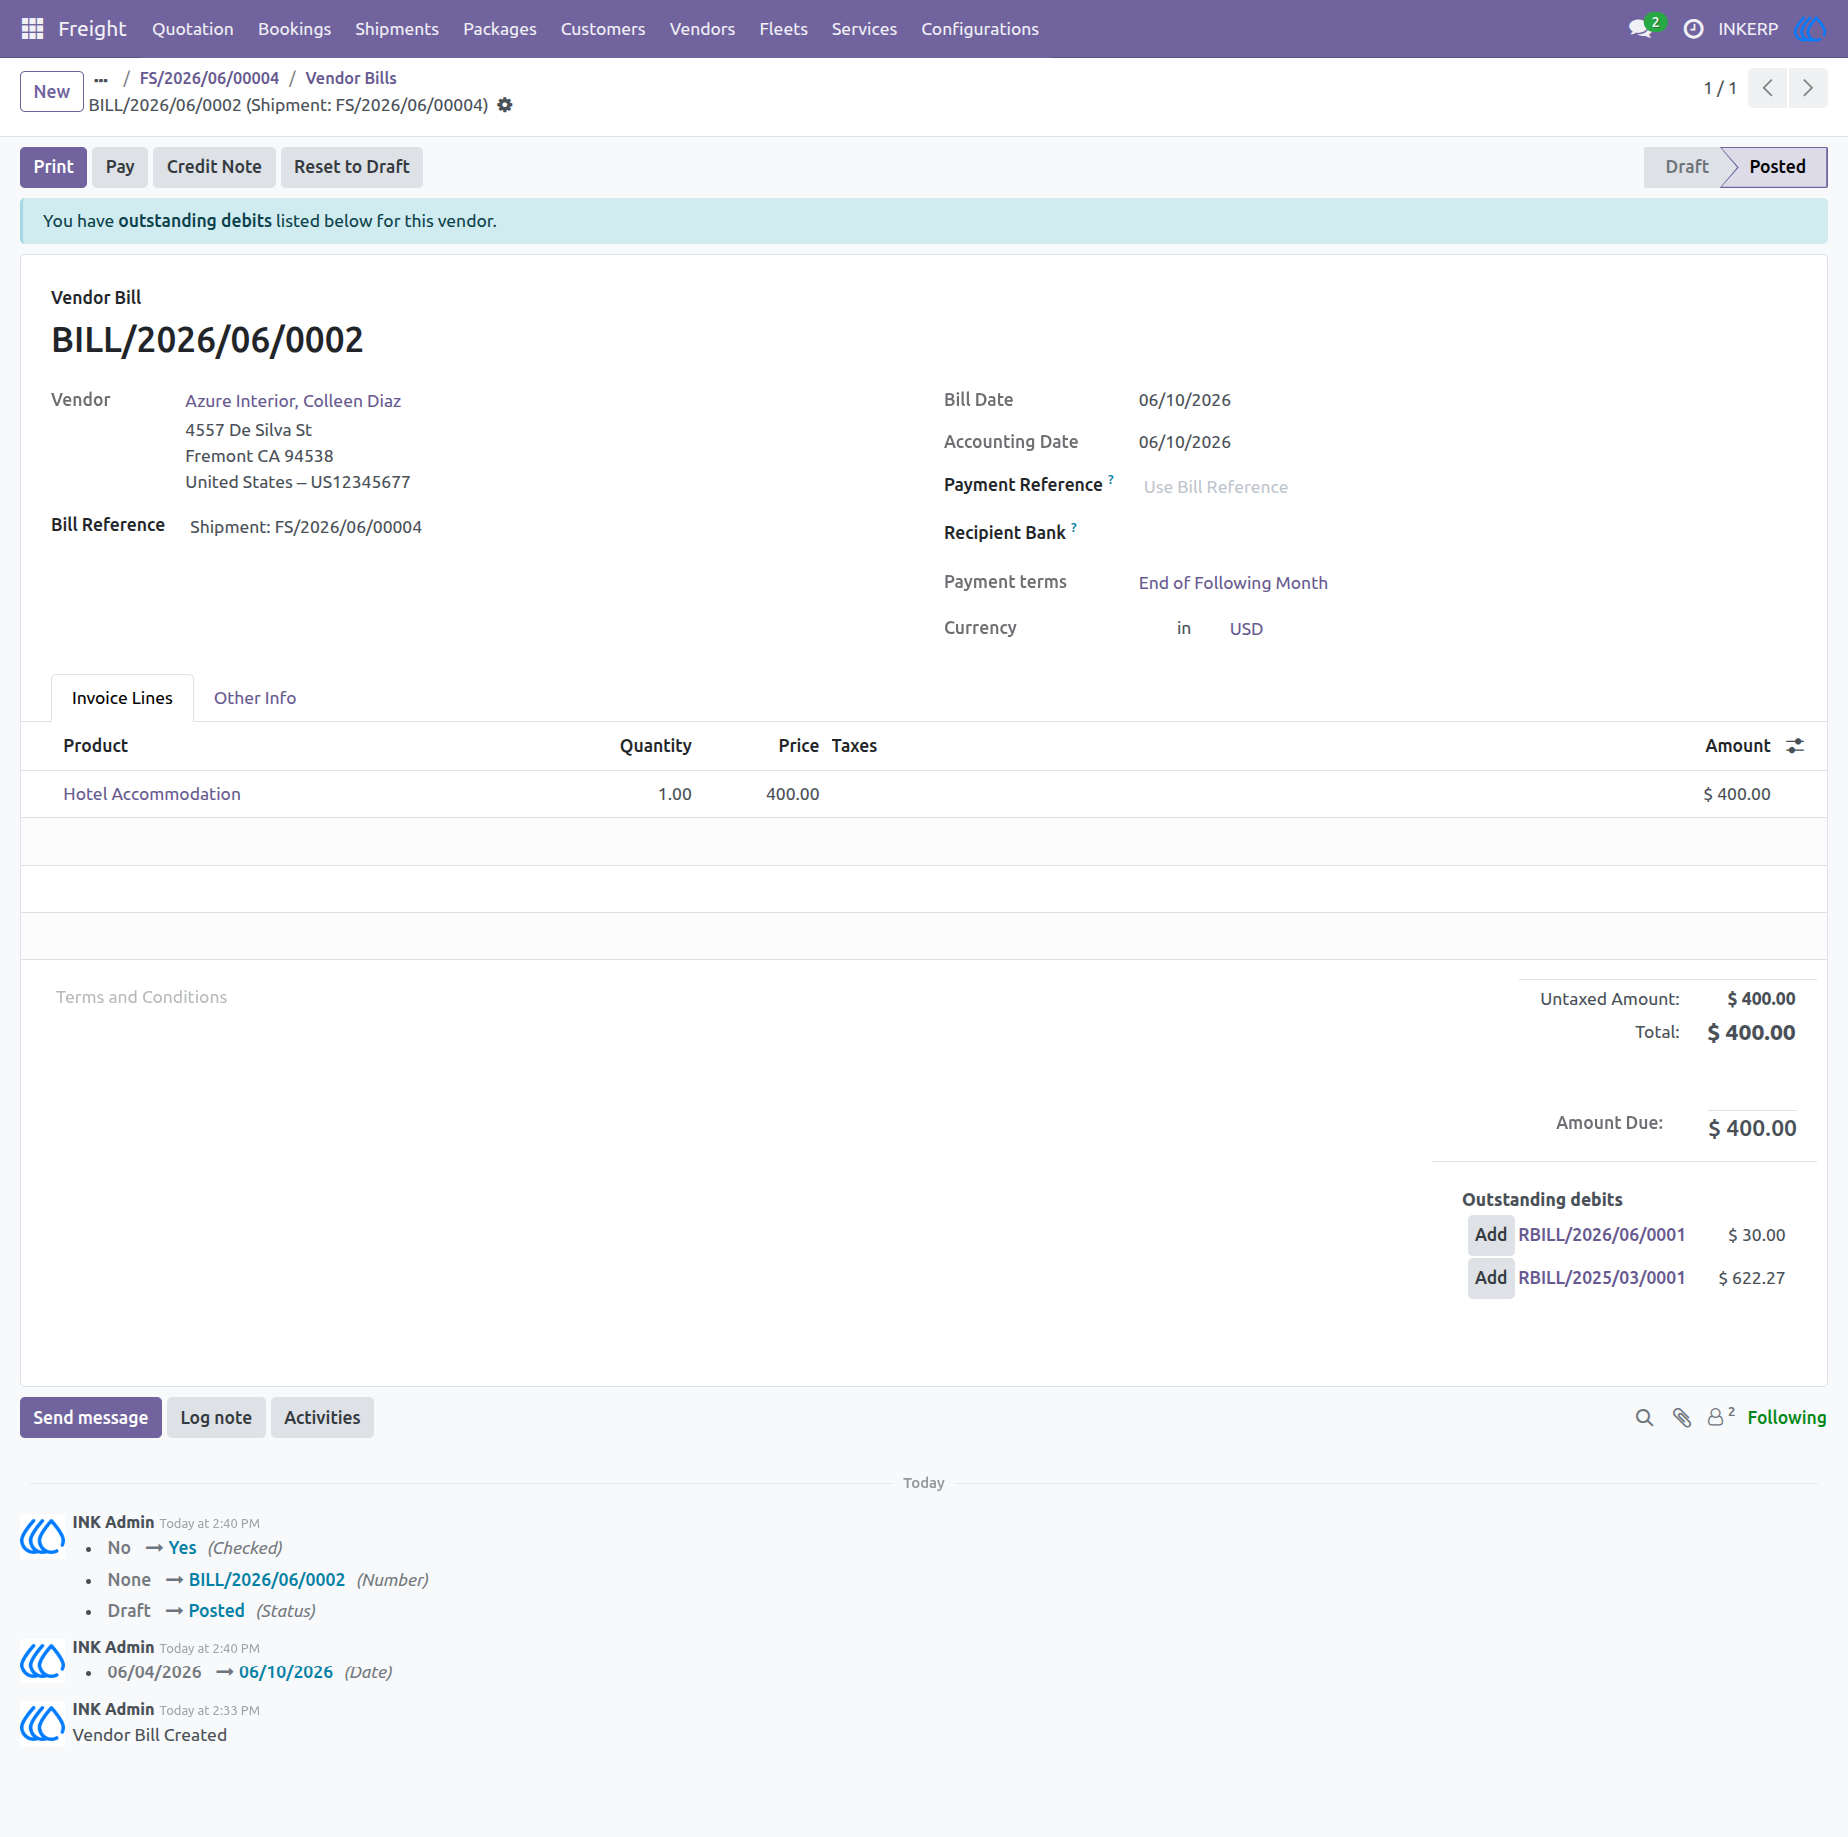Screen dimensions: 1848x1837
Task: Open the INKERP company switcher
Action: 1748,29
